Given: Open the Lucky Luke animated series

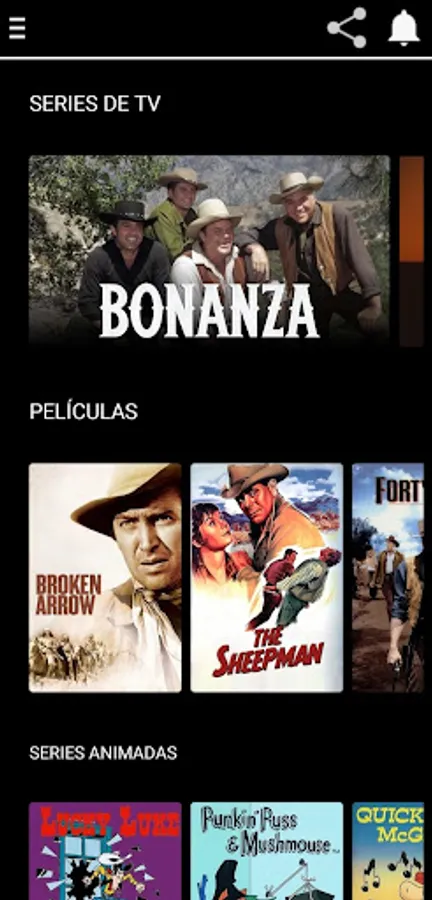Looking at the screenshot, I should click(x=105, y=851).
